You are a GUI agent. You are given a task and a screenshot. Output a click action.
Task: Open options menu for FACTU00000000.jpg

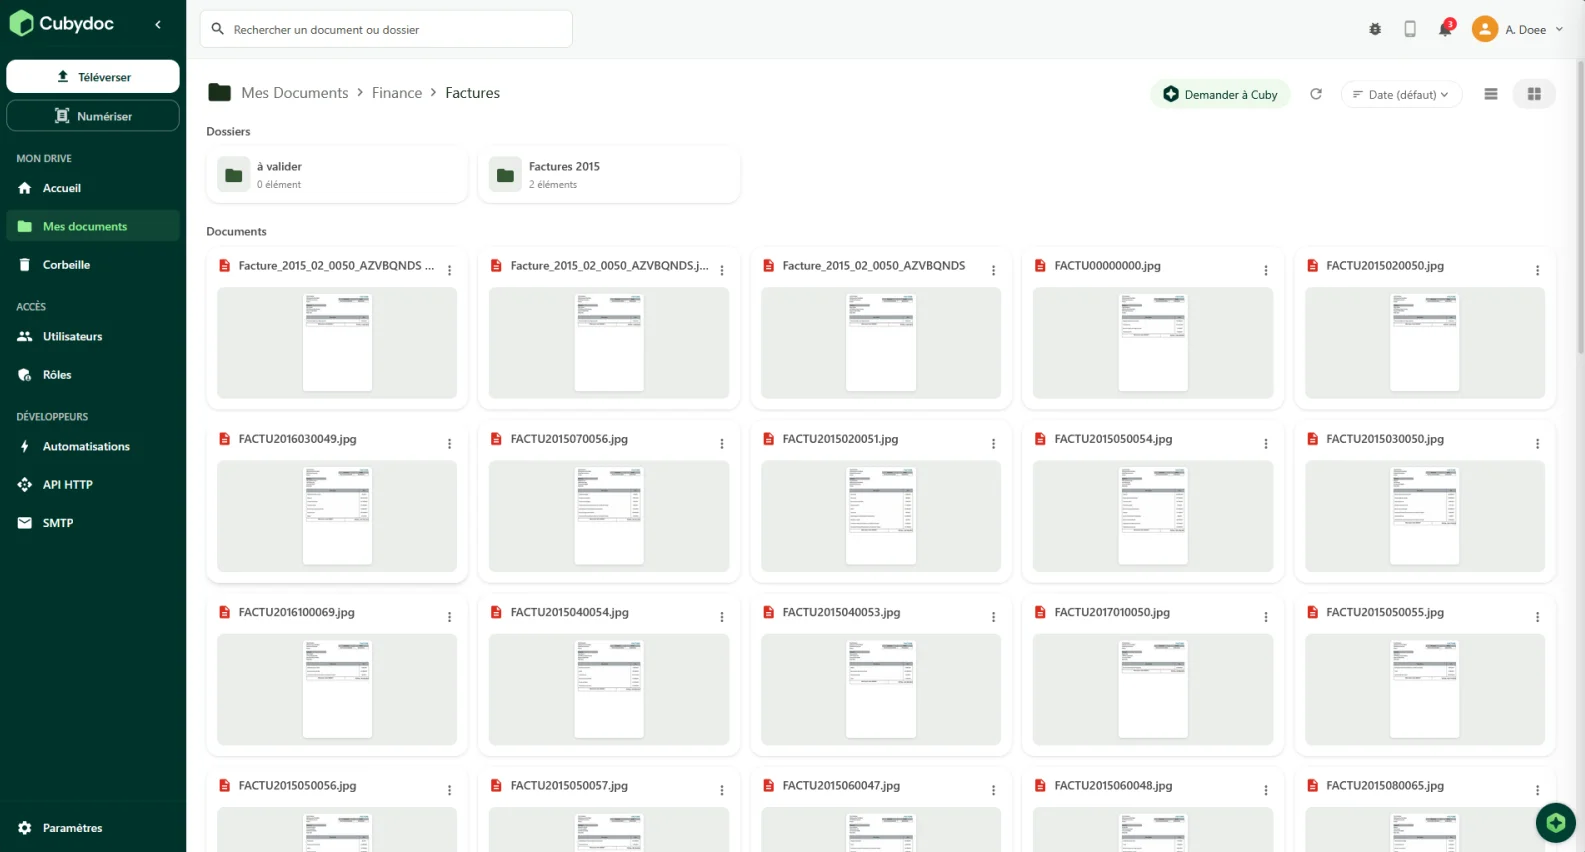1265,271
